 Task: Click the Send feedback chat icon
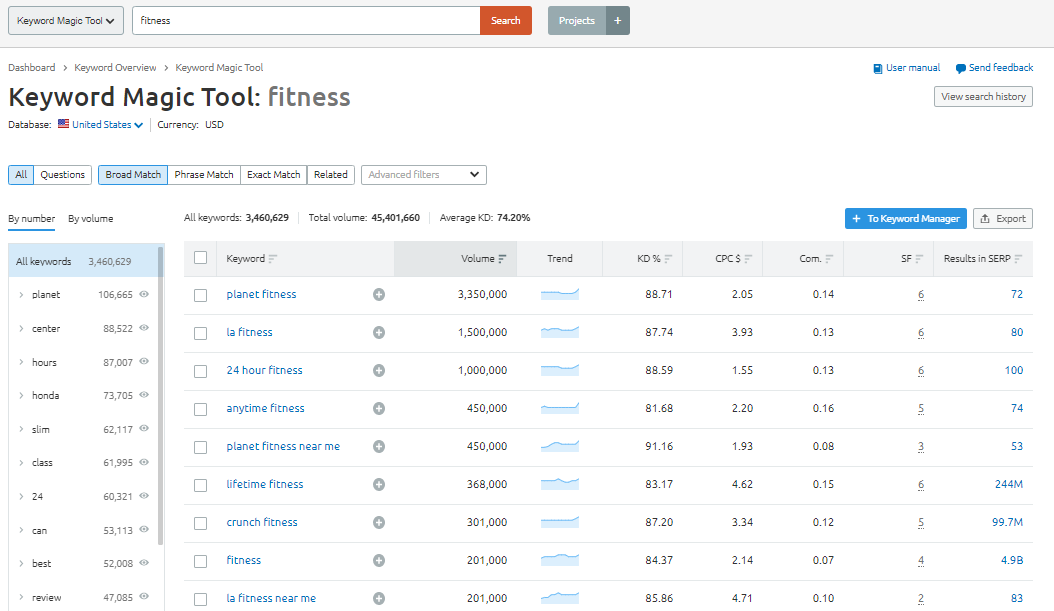click(961, 68)
